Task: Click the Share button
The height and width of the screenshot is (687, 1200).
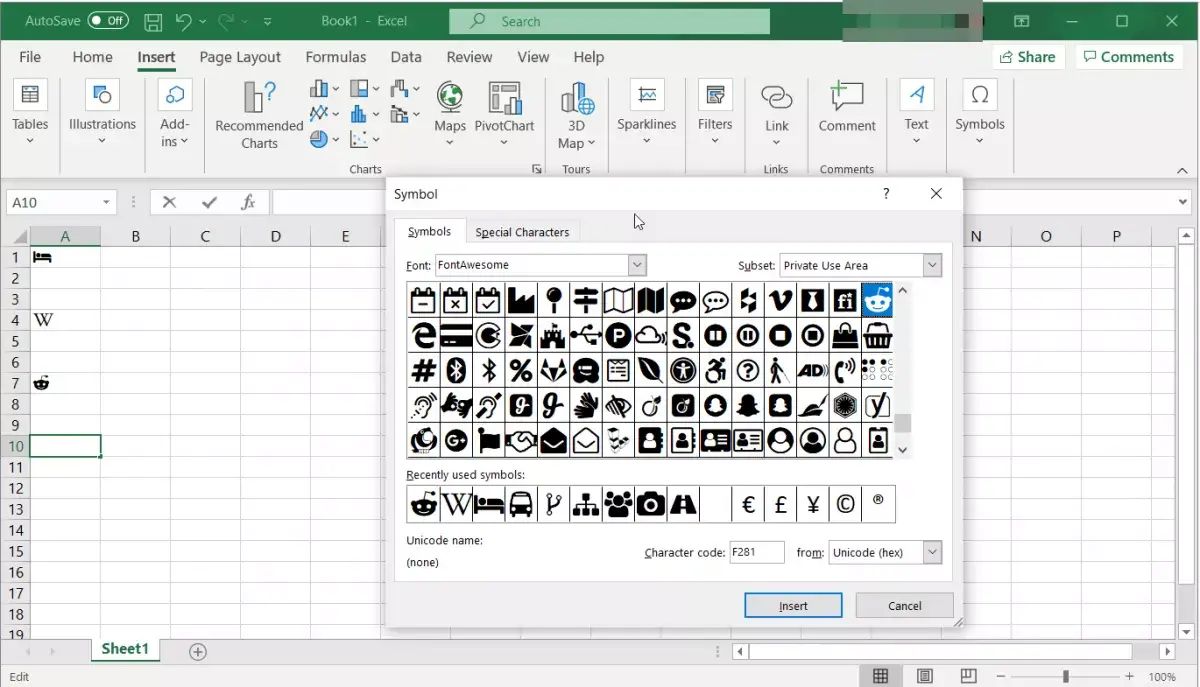Action: click(x=1026, y=57)
